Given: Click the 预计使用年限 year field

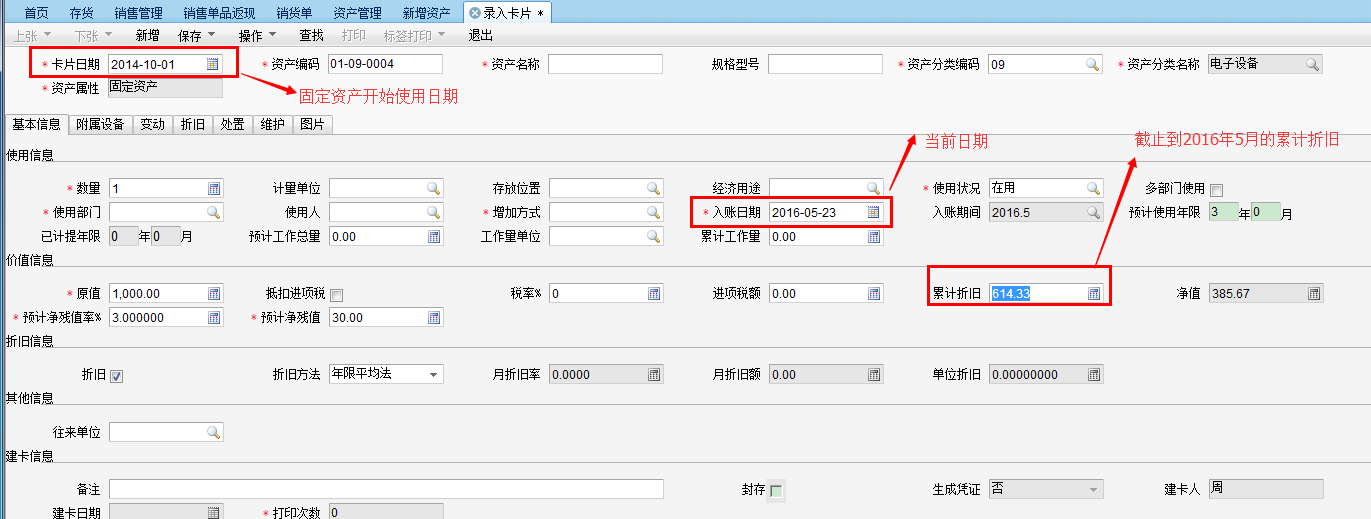Looking at the screenshot, I should pos(1223,212).
